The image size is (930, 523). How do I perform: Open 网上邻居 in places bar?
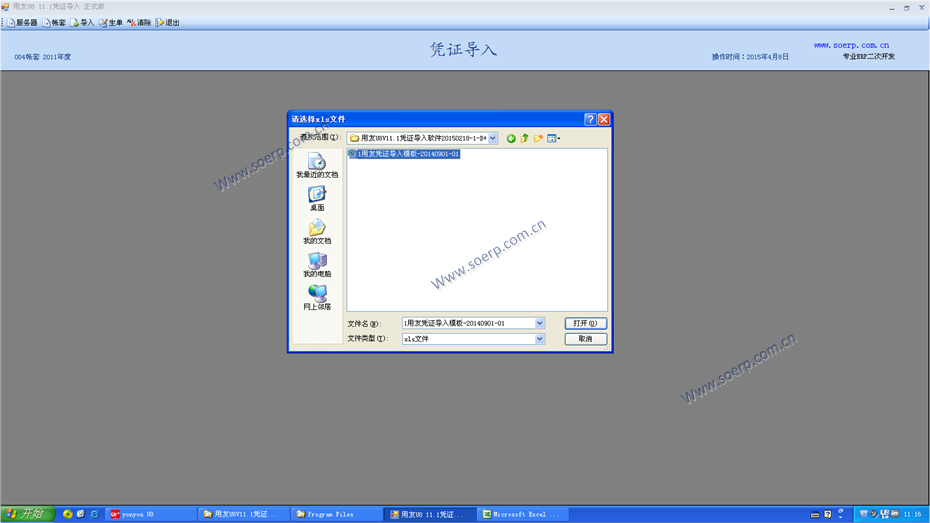point(317,298)
